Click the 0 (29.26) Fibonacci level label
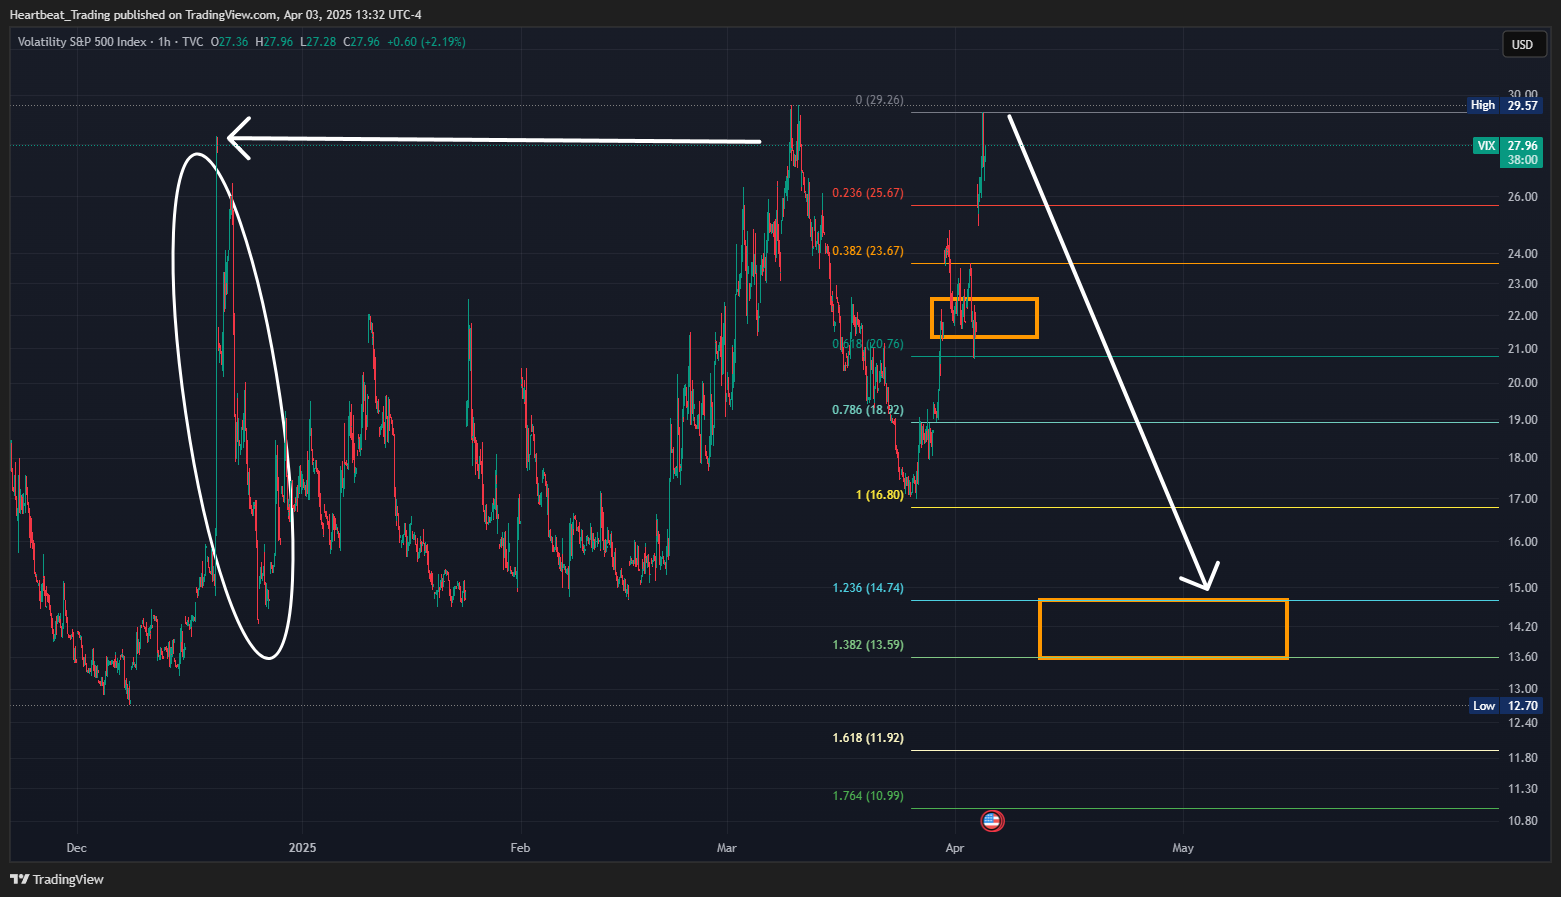The image size is (1561, 897). pos(880,100)
